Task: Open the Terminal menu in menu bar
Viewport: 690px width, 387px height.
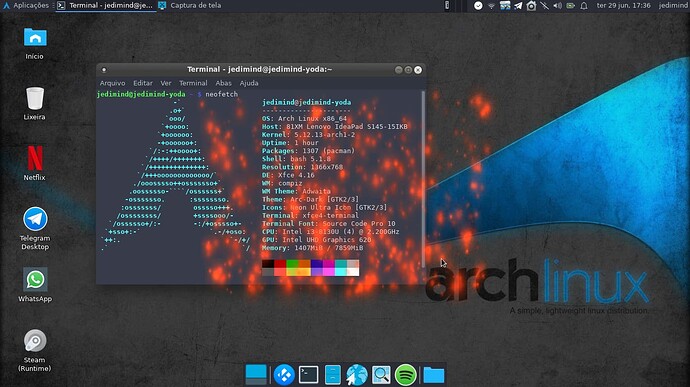Action: [193, 83]
